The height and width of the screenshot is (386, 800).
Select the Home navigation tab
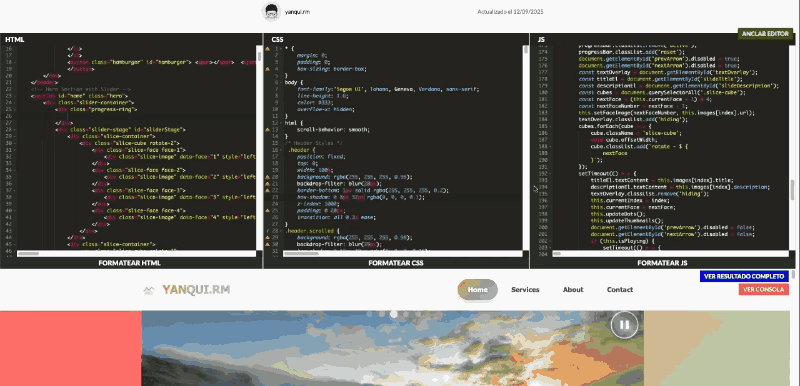[477, 290]
